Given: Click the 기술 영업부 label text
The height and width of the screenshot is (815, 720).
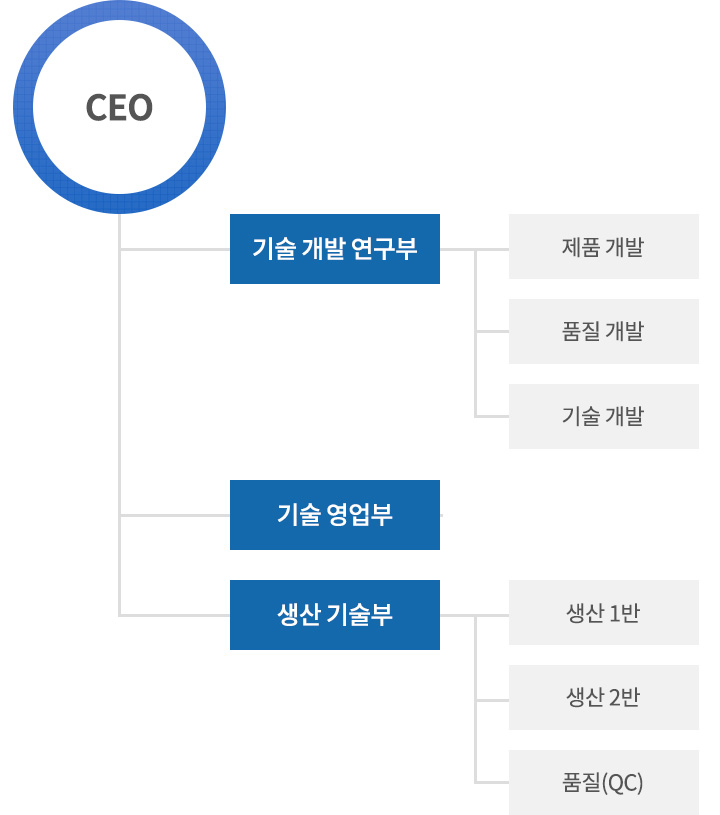Looking at the screenshot, I should pyautogui.click(x=335, y=515).
